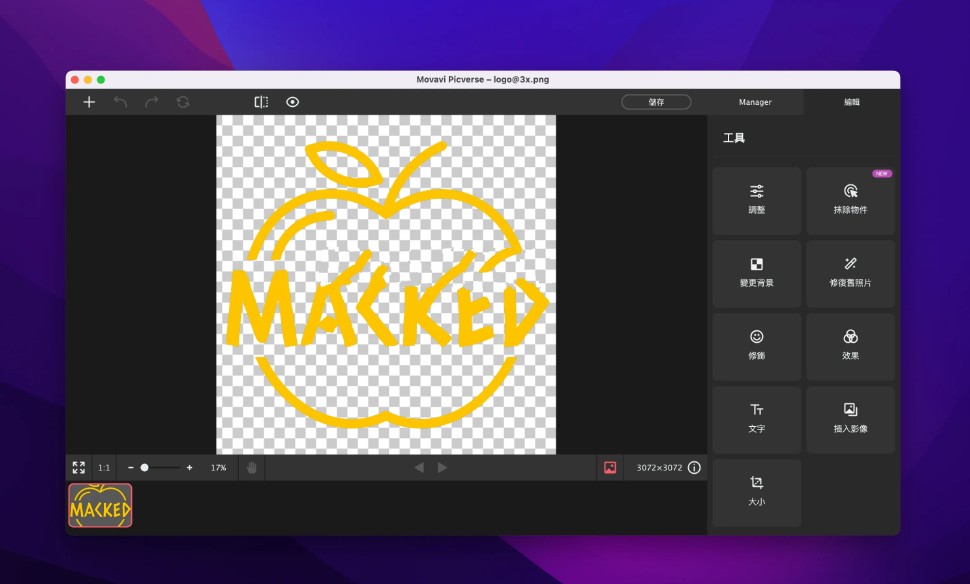Undo the last action
The image size is (970, 584).
tap(120, 102)
